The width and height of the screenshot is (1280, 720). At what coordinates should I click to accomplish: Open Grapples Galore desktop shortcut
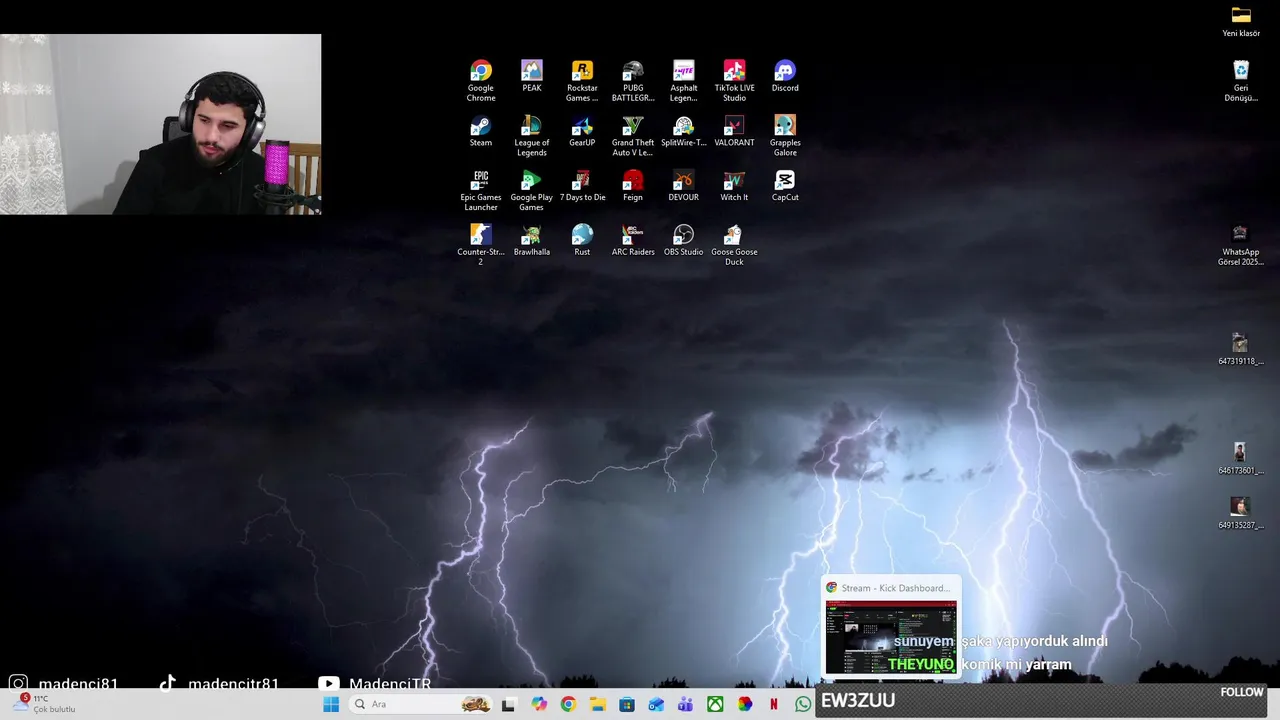tap(785, 136)
